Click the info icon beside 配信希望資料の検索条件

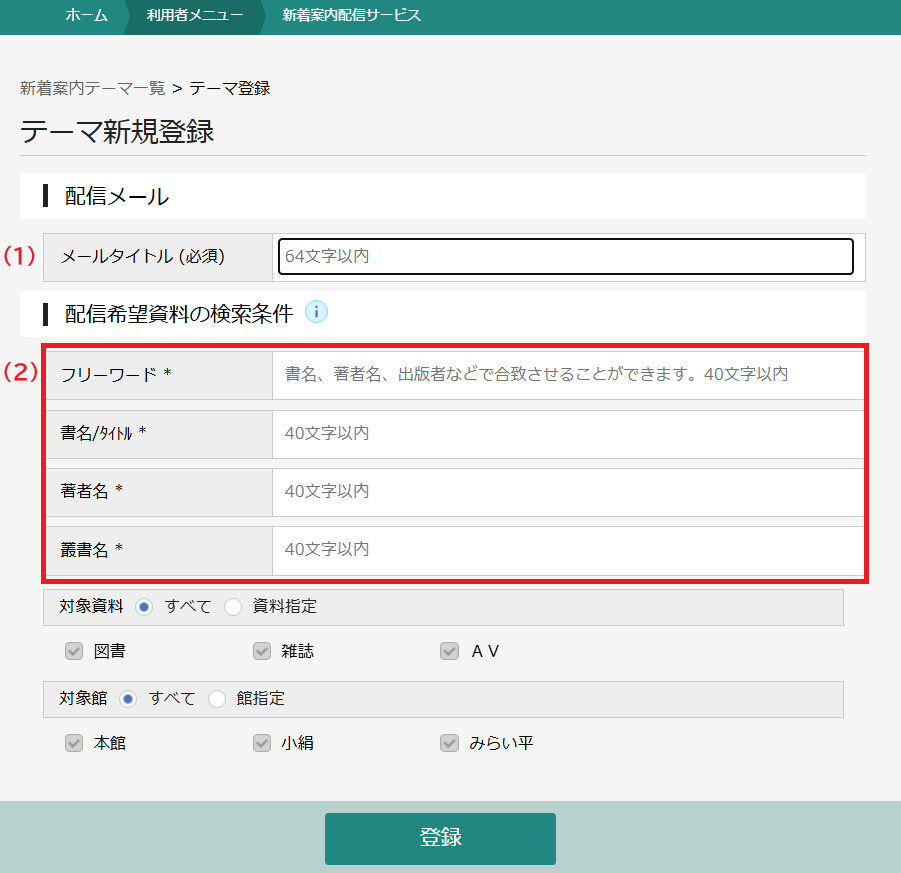[316, 312]
